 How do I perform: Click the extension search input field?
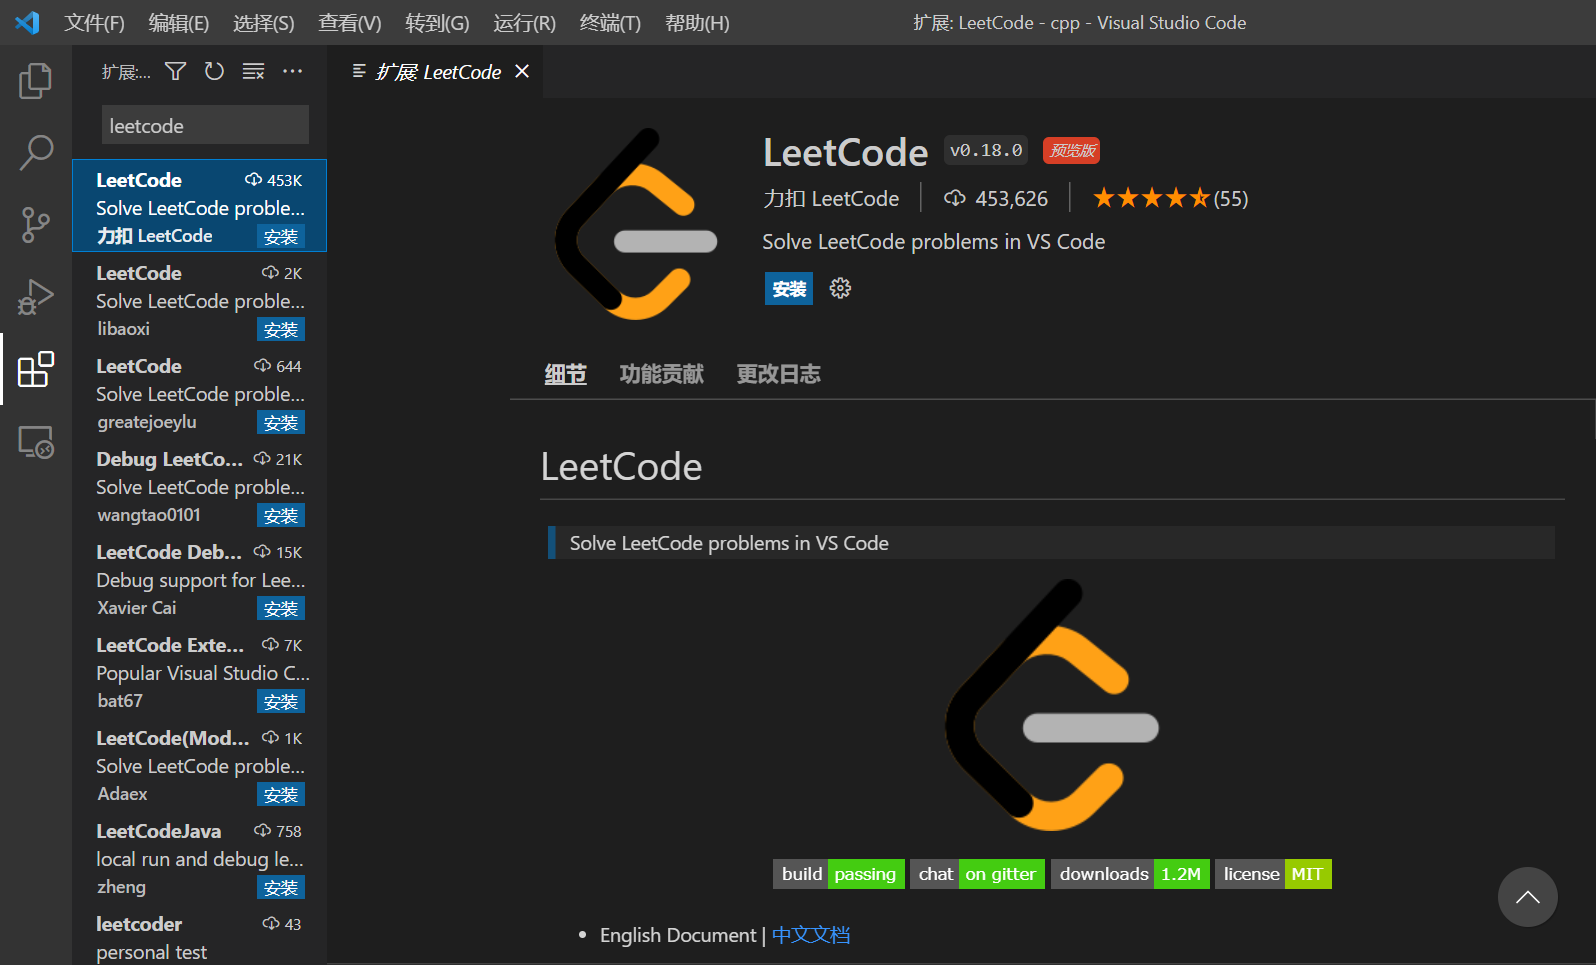pos(205,125)
